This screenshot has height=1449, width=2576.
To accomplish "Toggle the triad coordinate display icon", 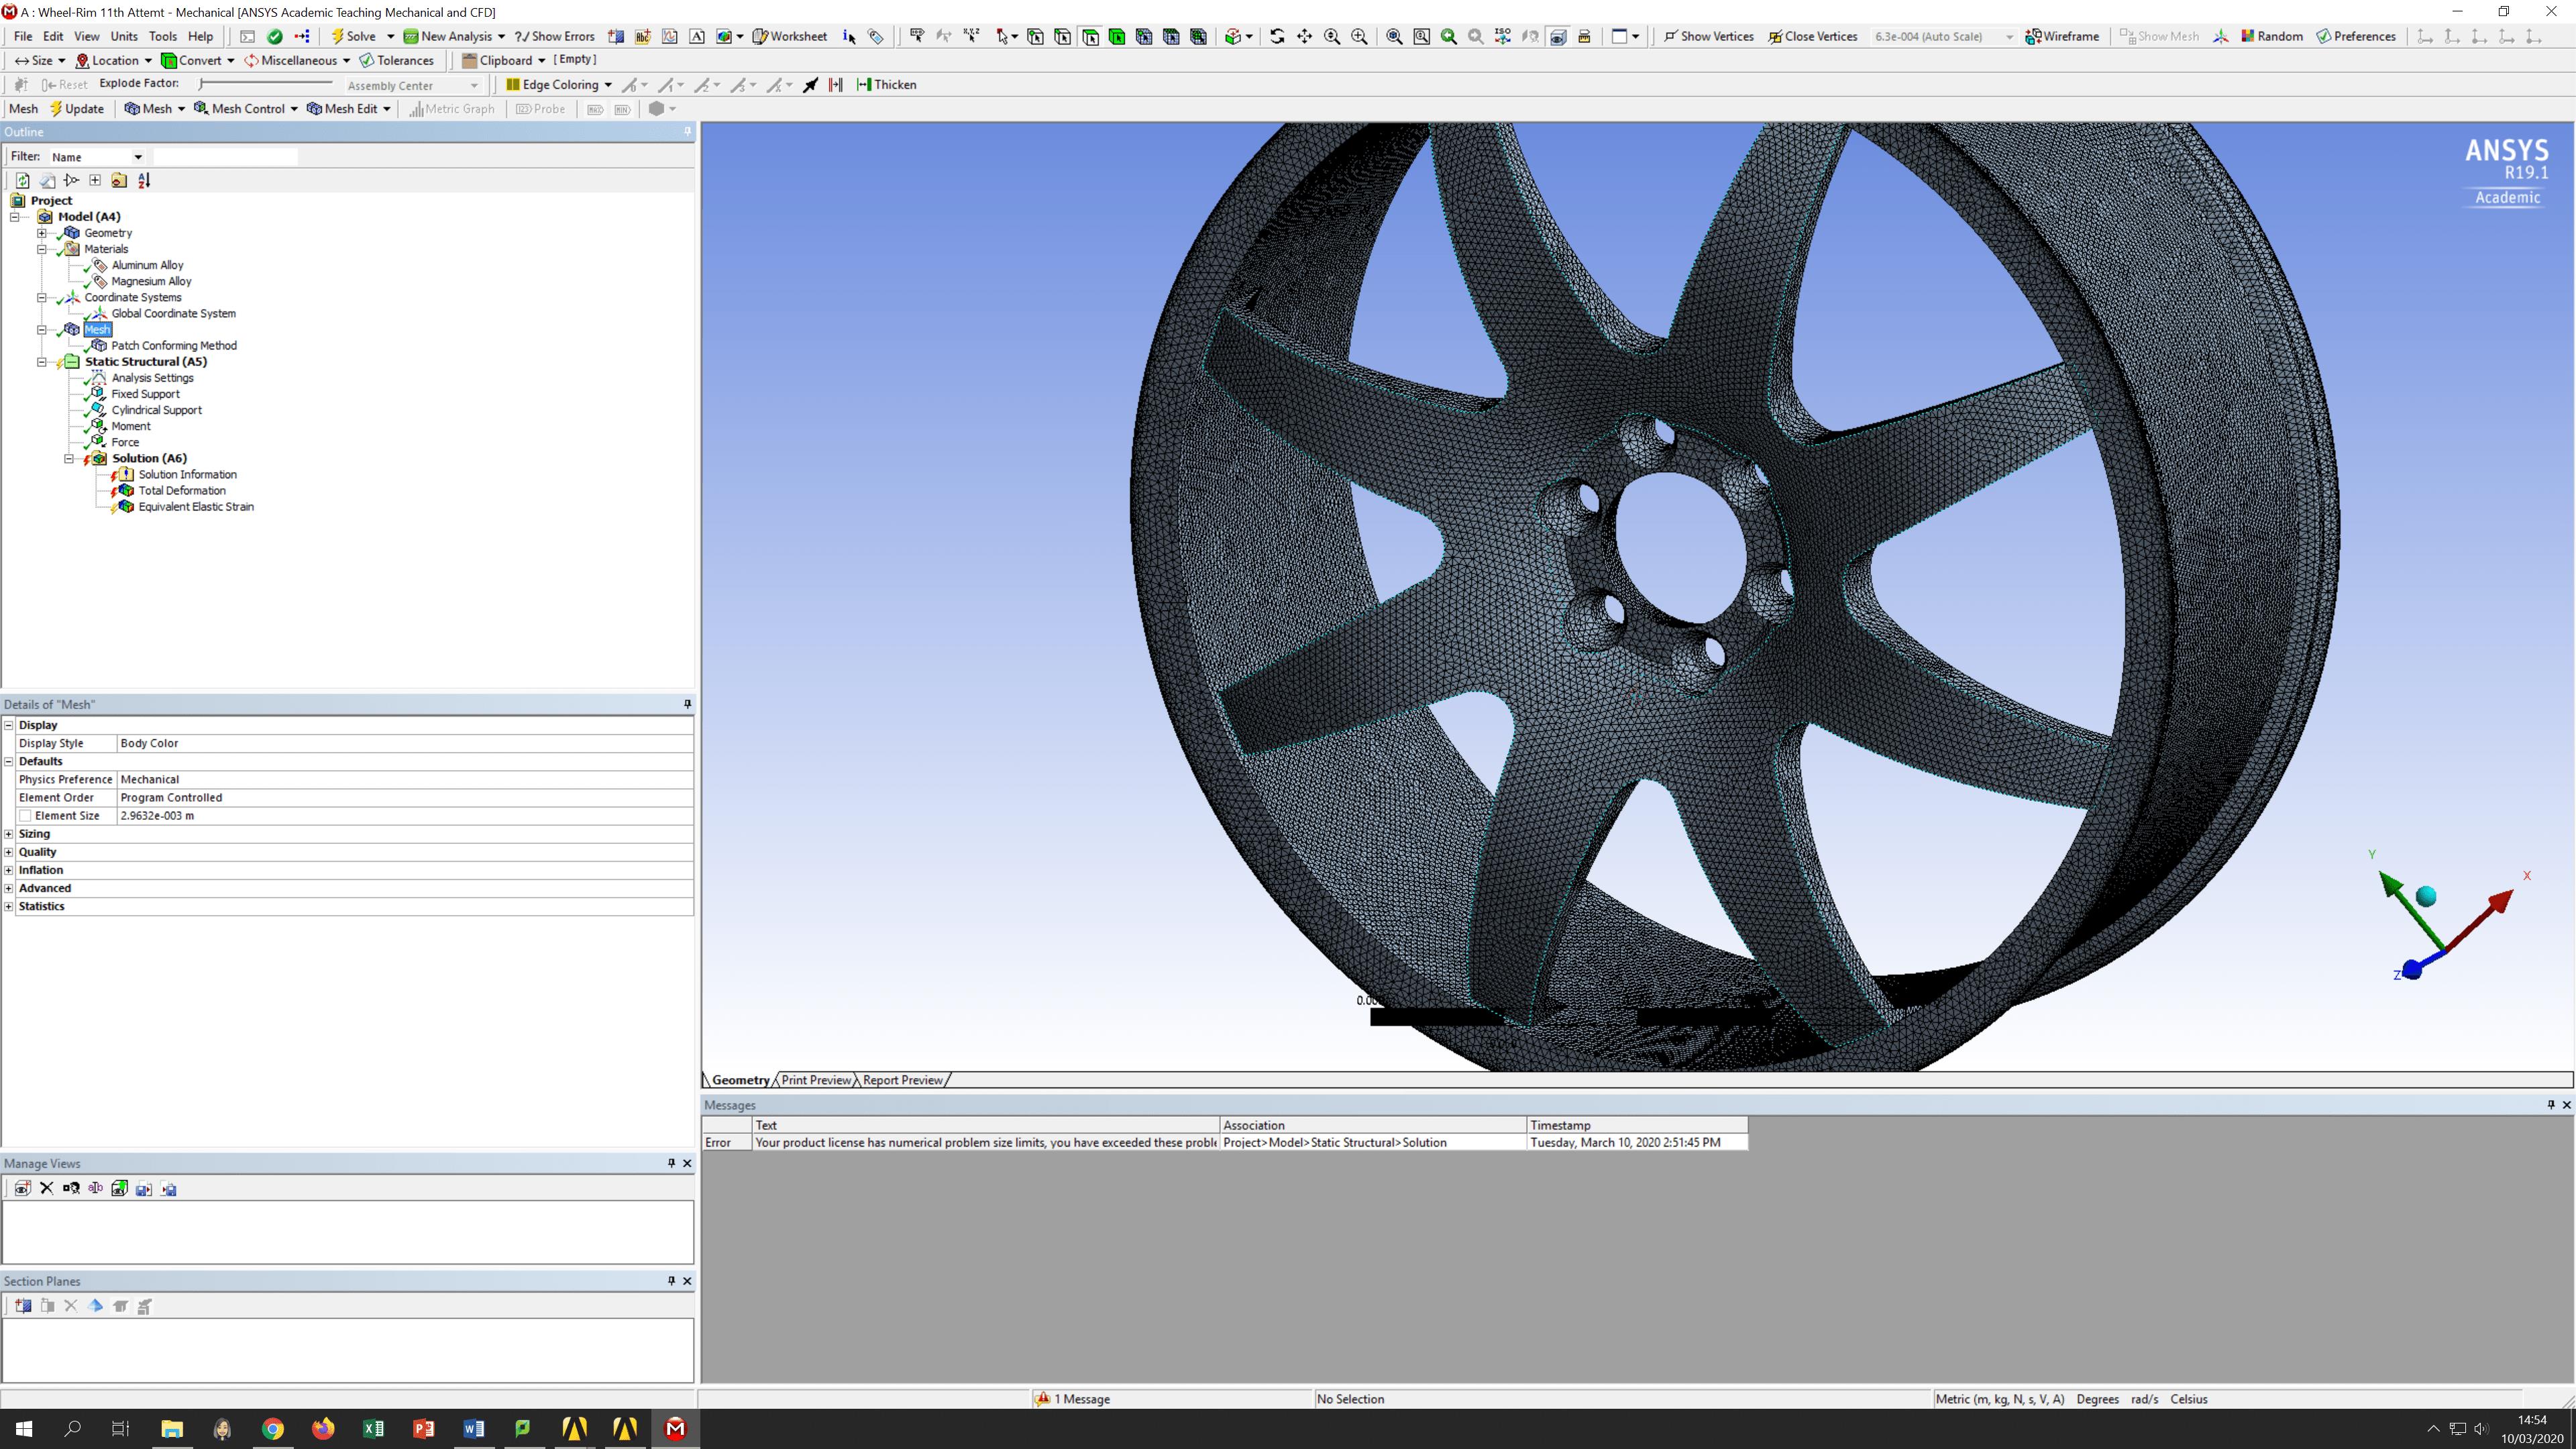I will (2220, 36).
